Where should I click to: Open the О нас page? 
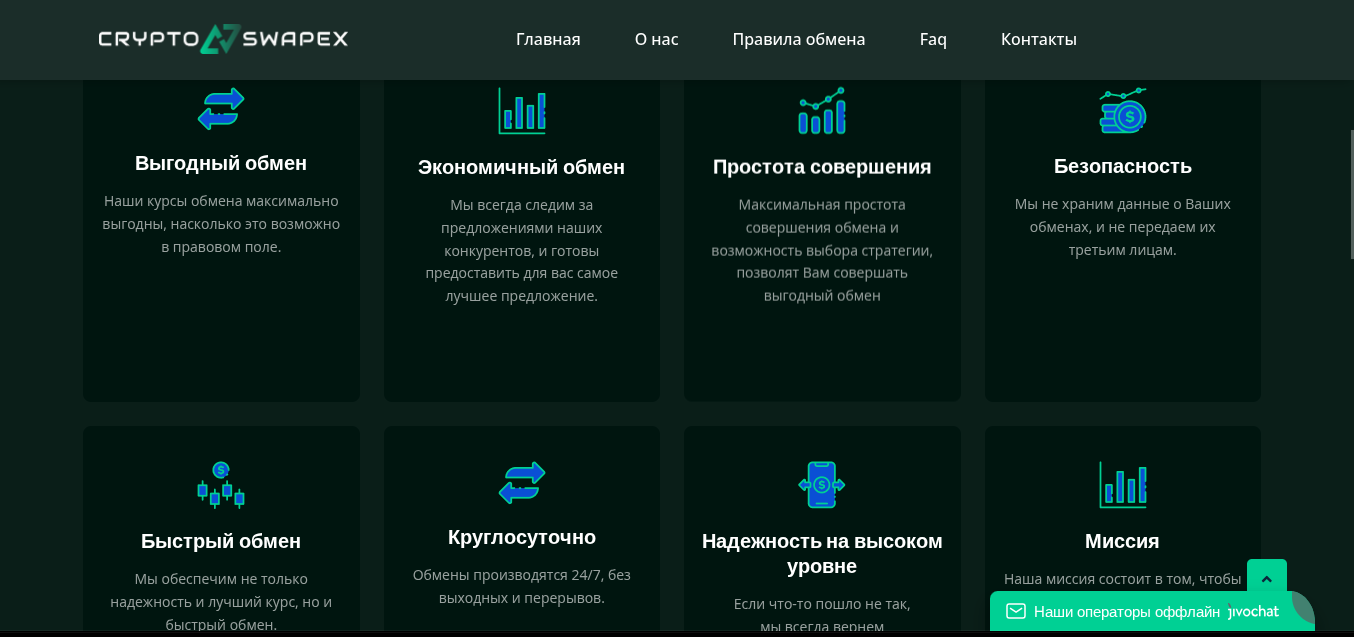pos(655,39)
